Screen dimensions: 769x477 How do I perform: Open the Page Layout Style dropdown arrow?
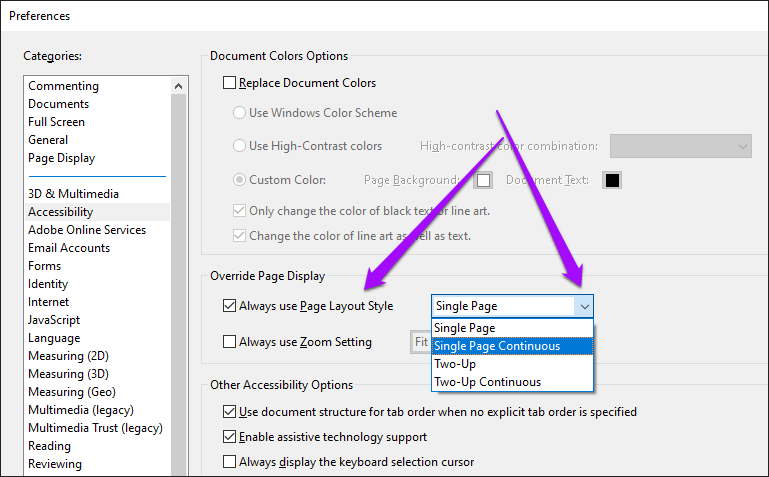[584, 306]
